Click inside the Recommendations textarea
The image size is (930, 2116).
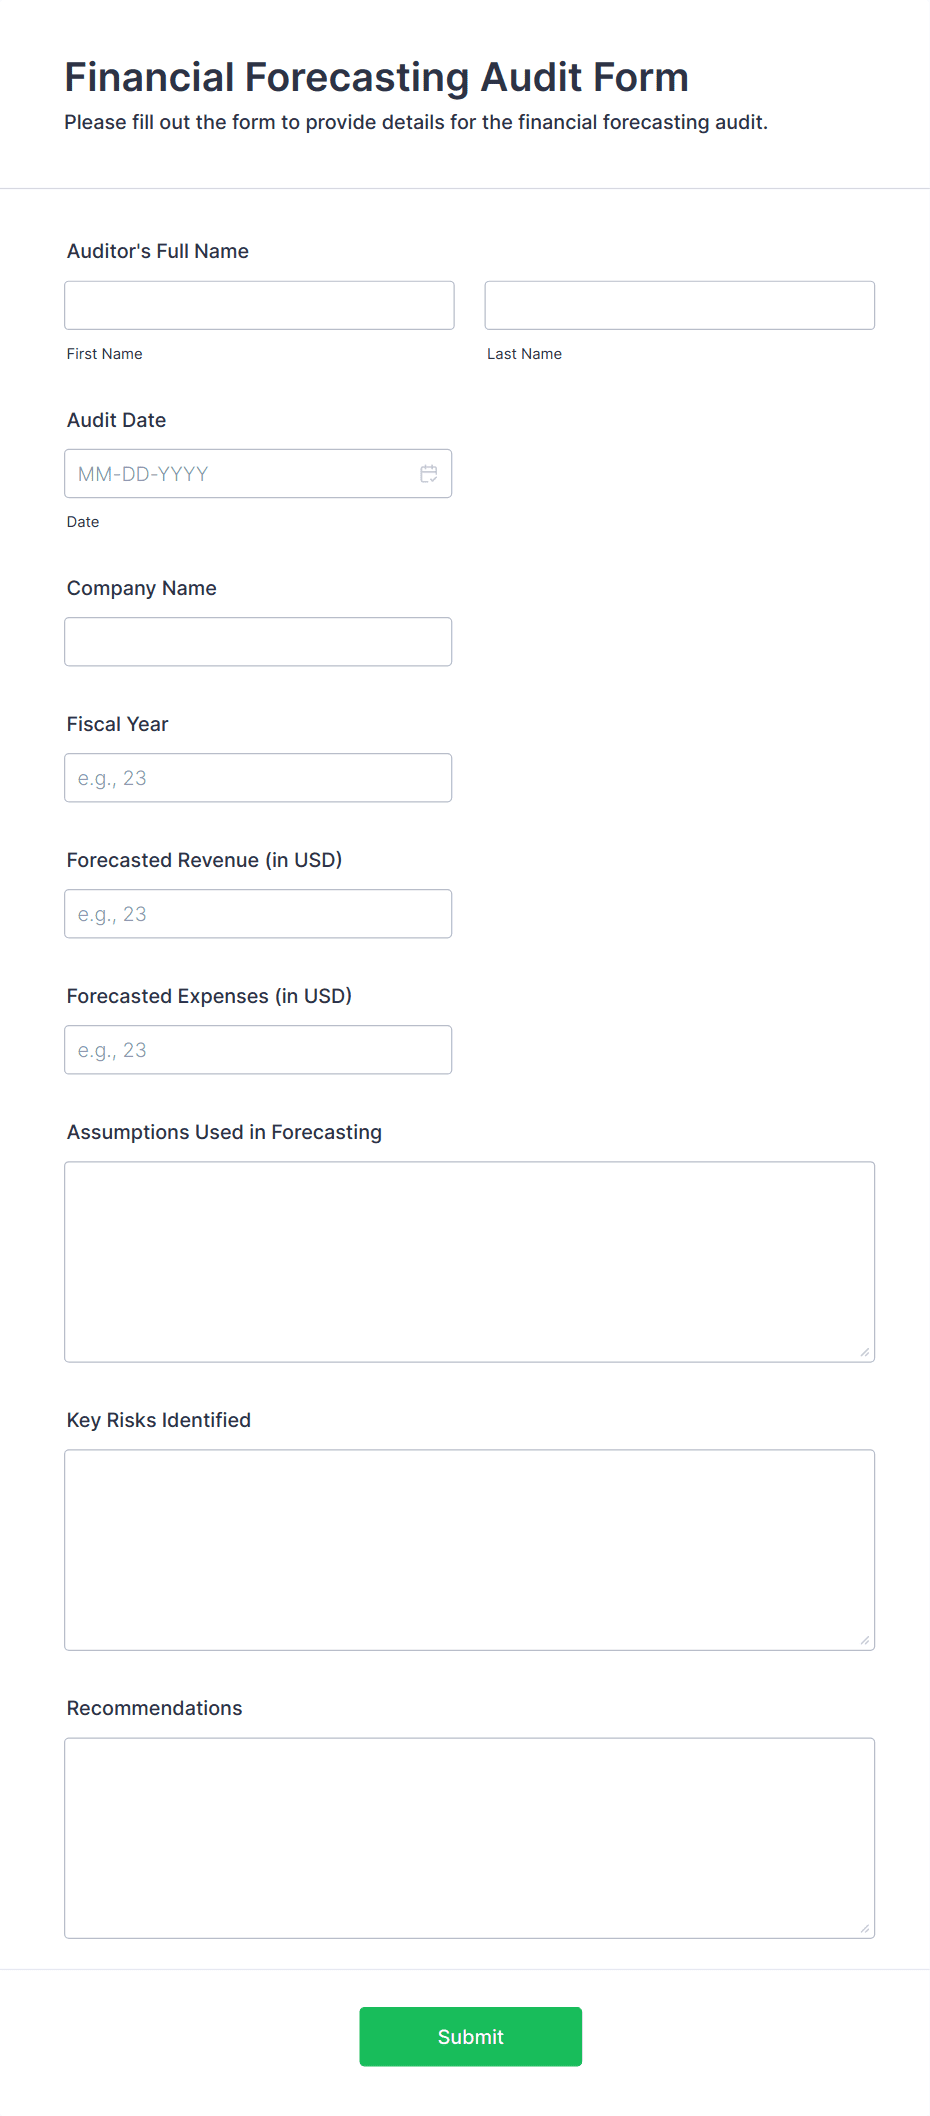(469, 1837)
